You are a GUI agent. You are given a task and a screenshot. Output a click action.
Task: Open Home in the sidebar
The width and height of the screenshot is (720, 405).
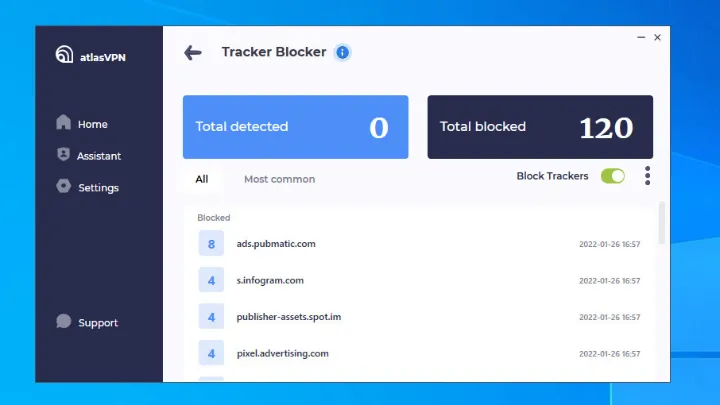point(82,124)
